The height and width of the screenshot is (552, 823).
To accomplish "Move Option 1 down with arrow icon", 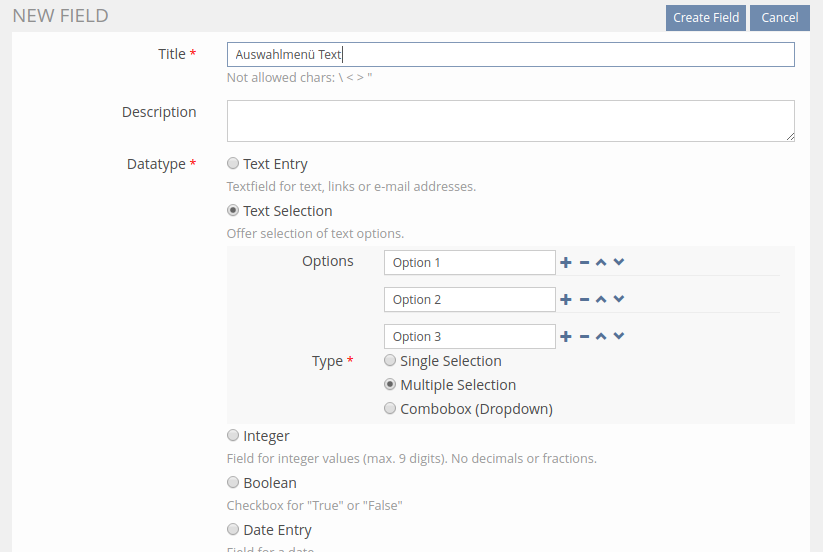I will (x=619, y=262).
